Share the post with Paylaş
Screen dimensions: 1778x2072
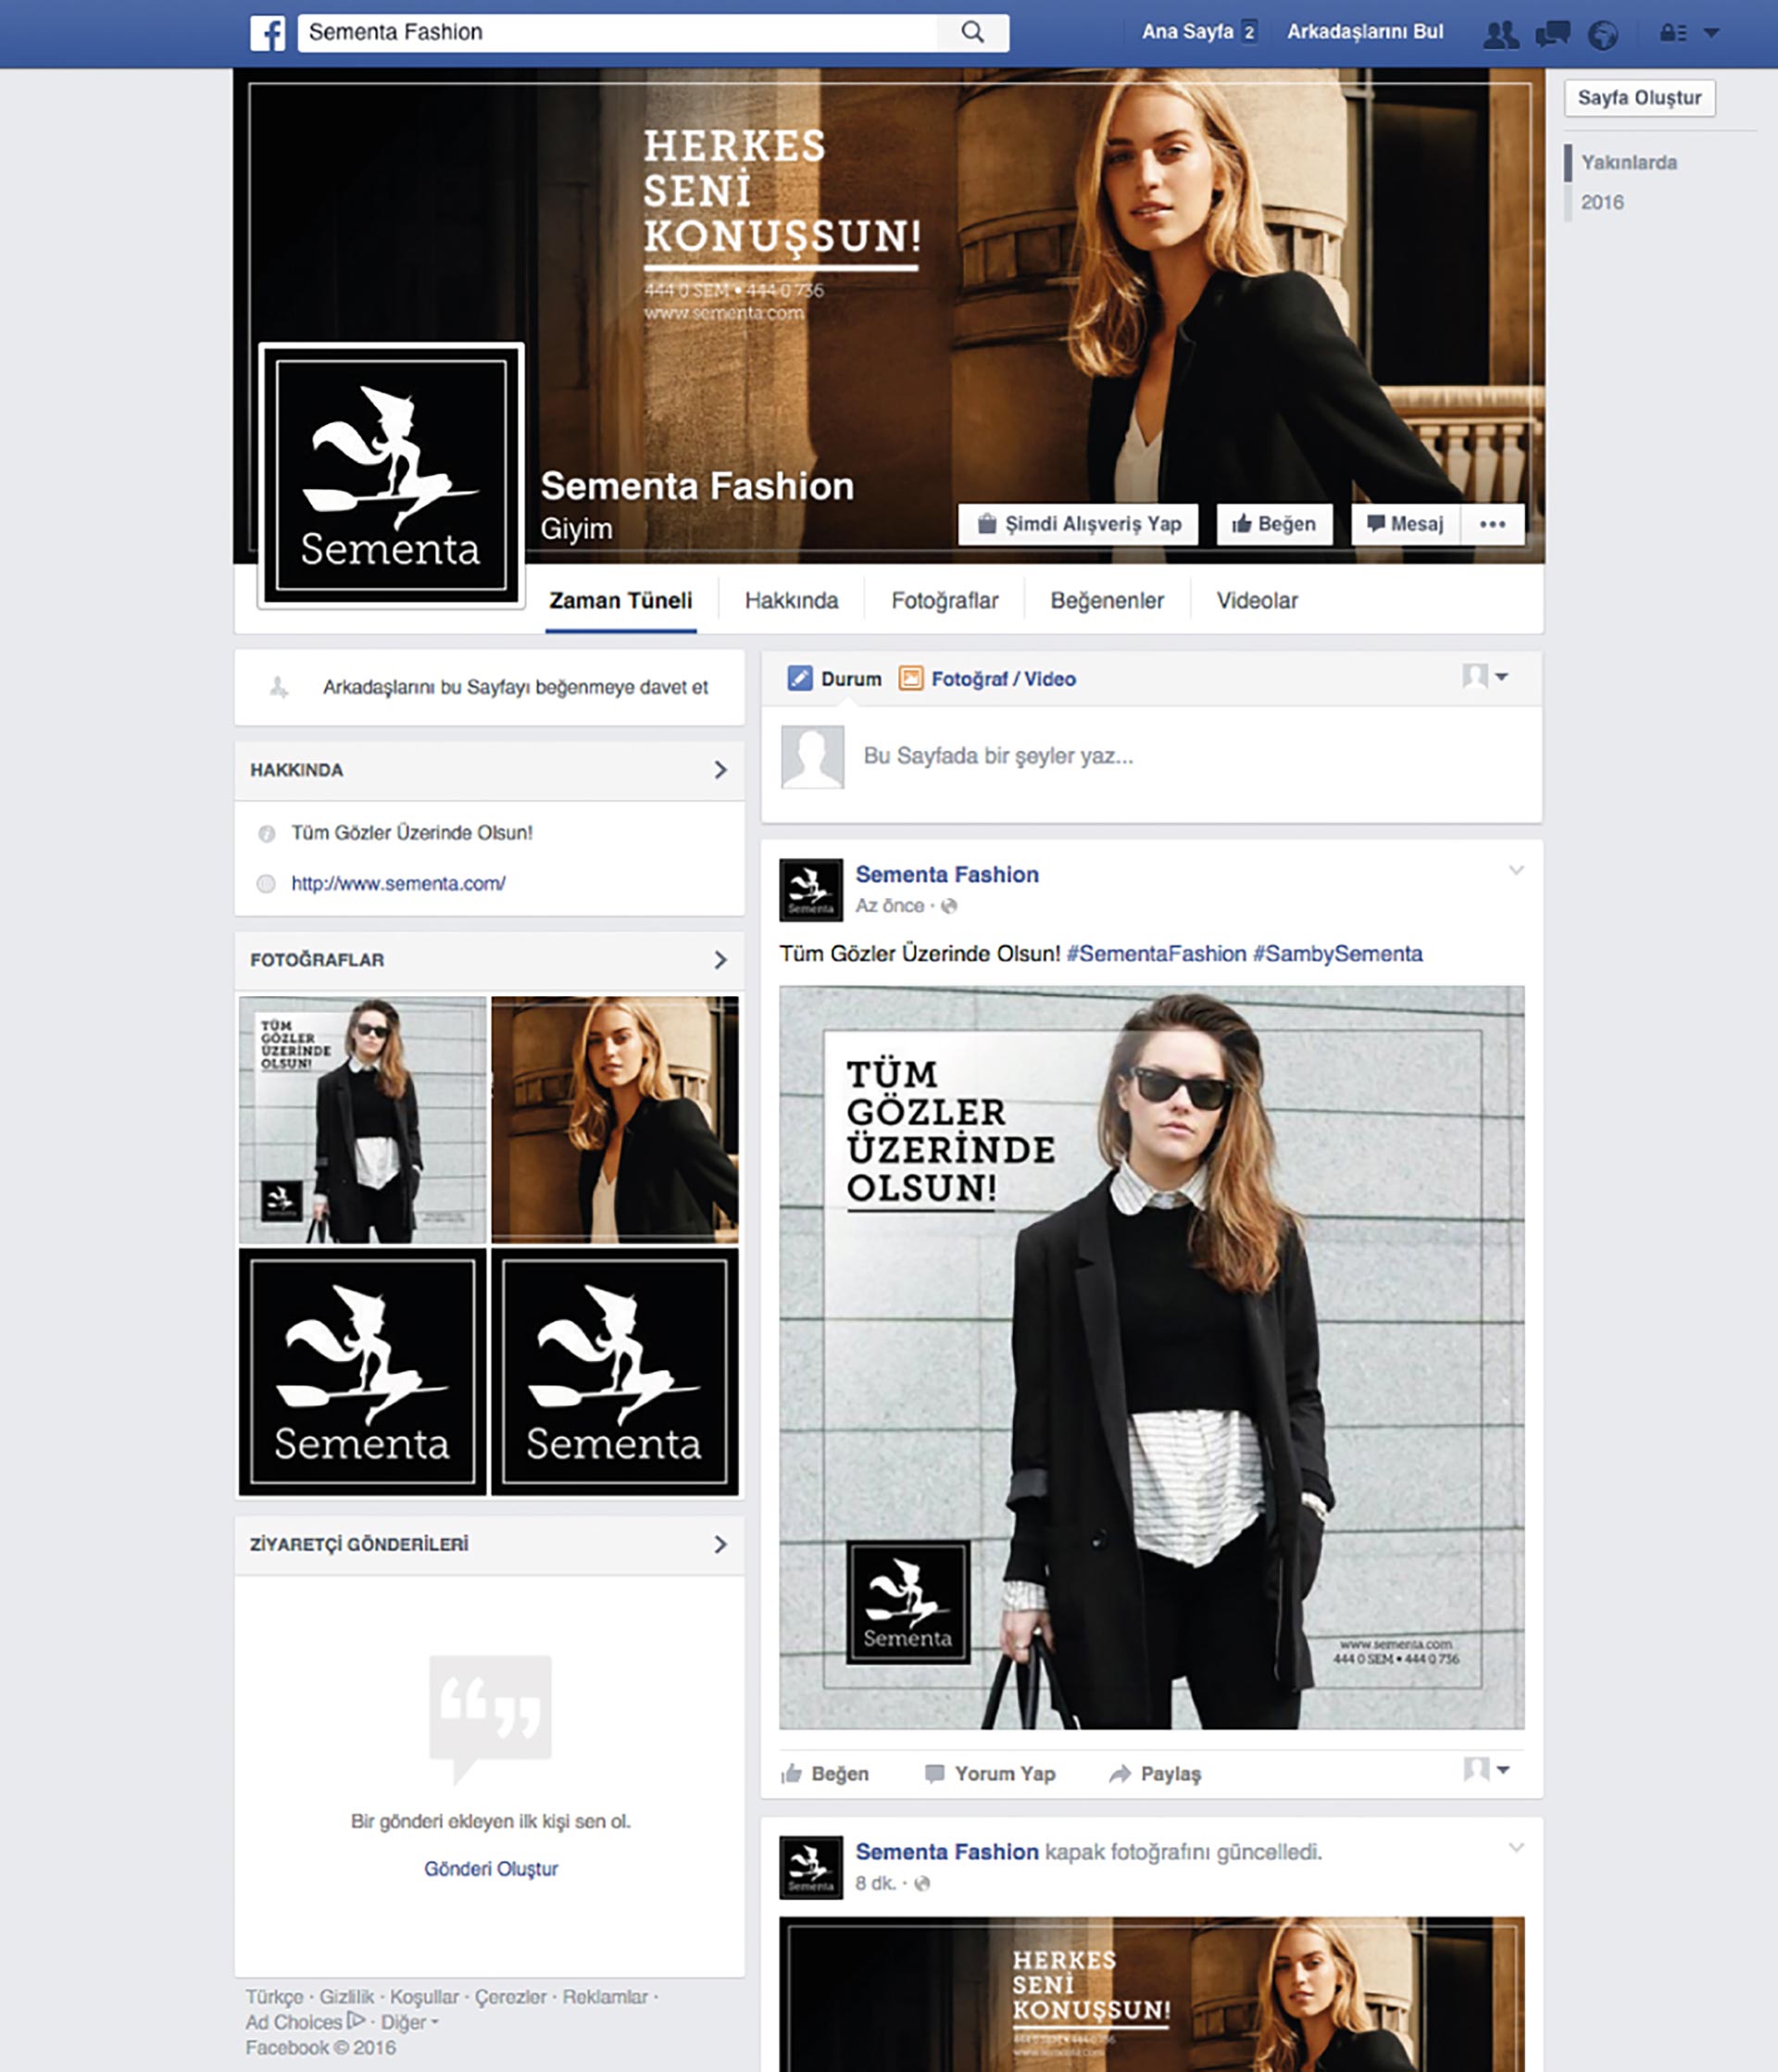click(1155, 1774)
